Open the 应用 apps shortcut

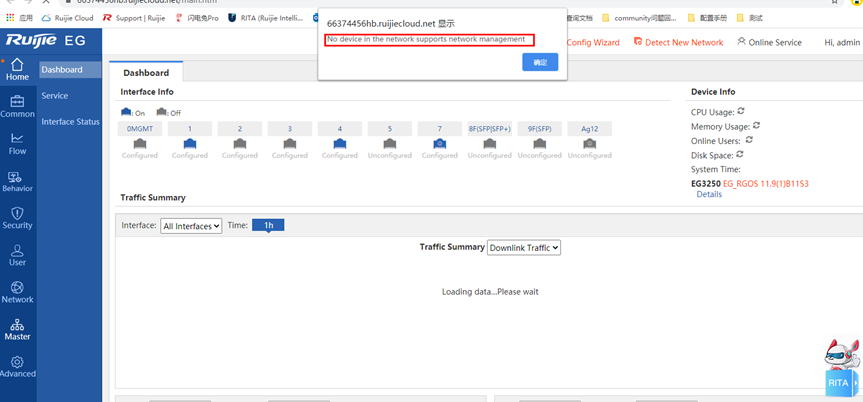pyautogui.click(x=19, y=18)
